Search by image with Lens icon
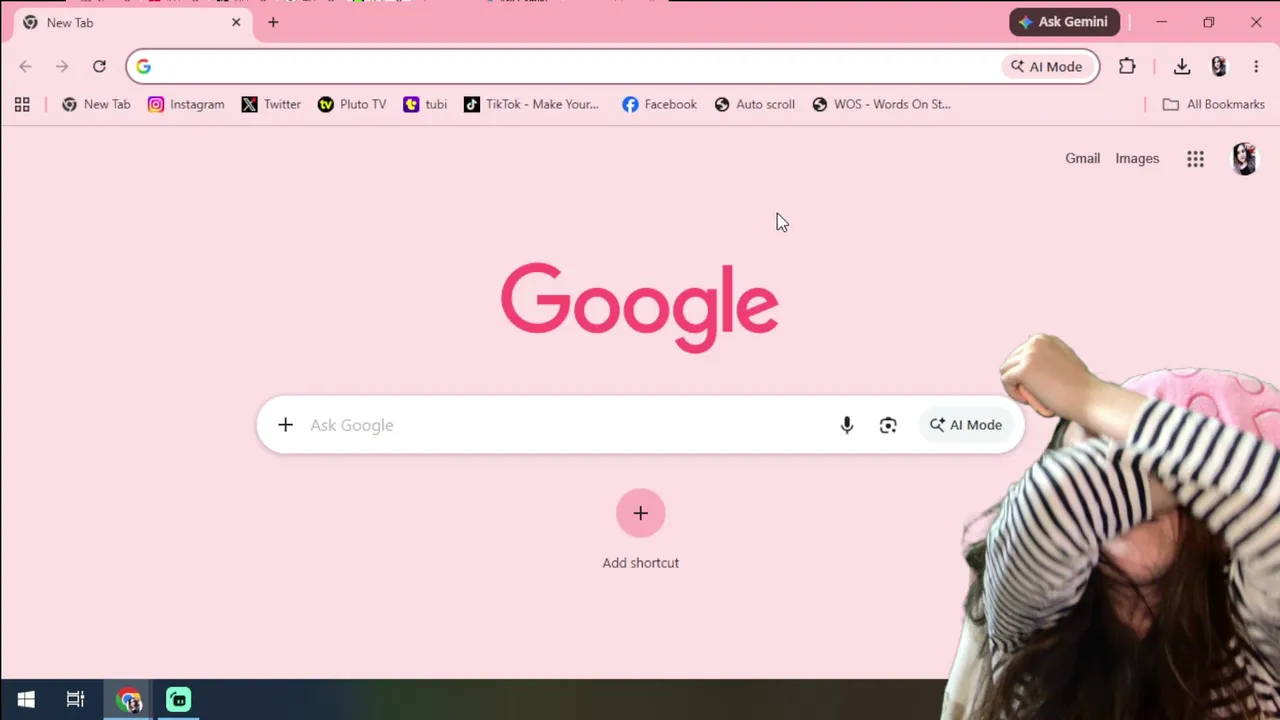Screen dimensions: 1280x720 coord(888,425)
